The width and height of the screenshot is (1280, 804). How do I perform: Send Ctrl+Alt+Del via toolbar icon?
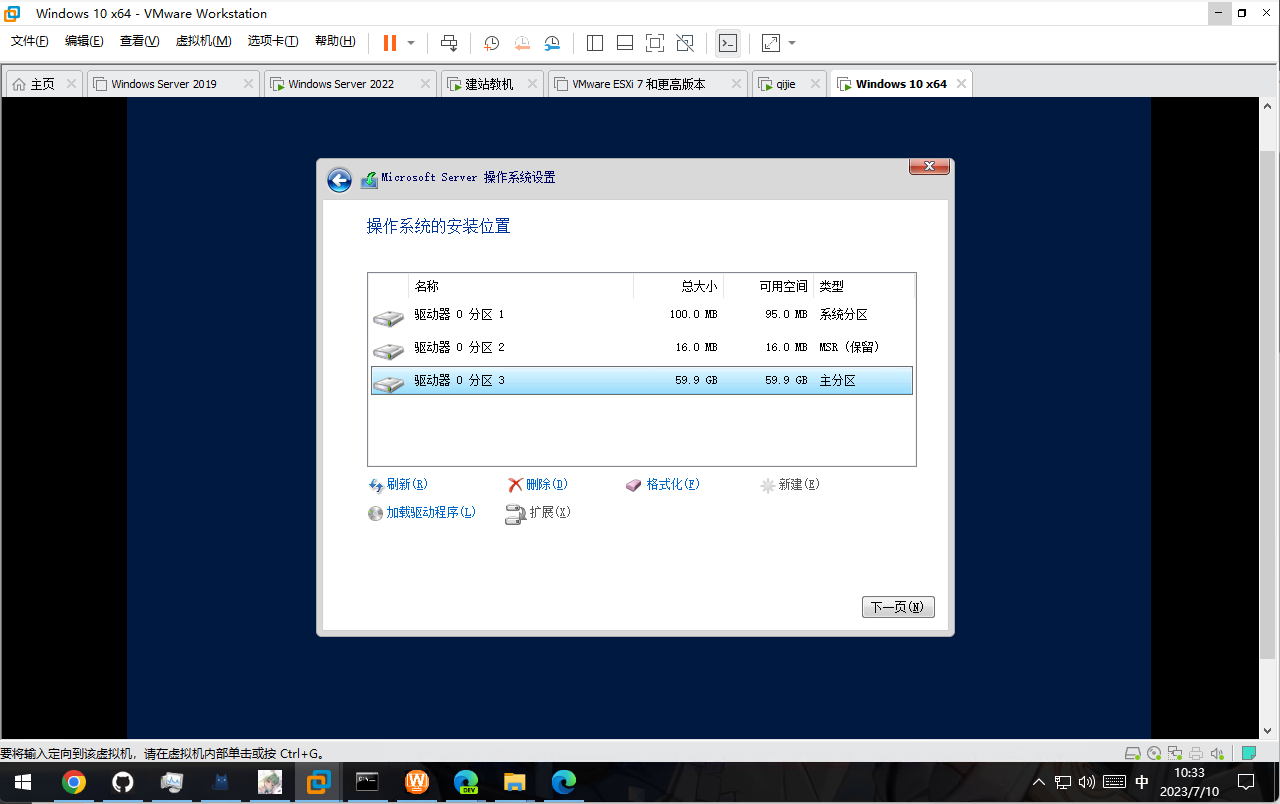[449, 43]
